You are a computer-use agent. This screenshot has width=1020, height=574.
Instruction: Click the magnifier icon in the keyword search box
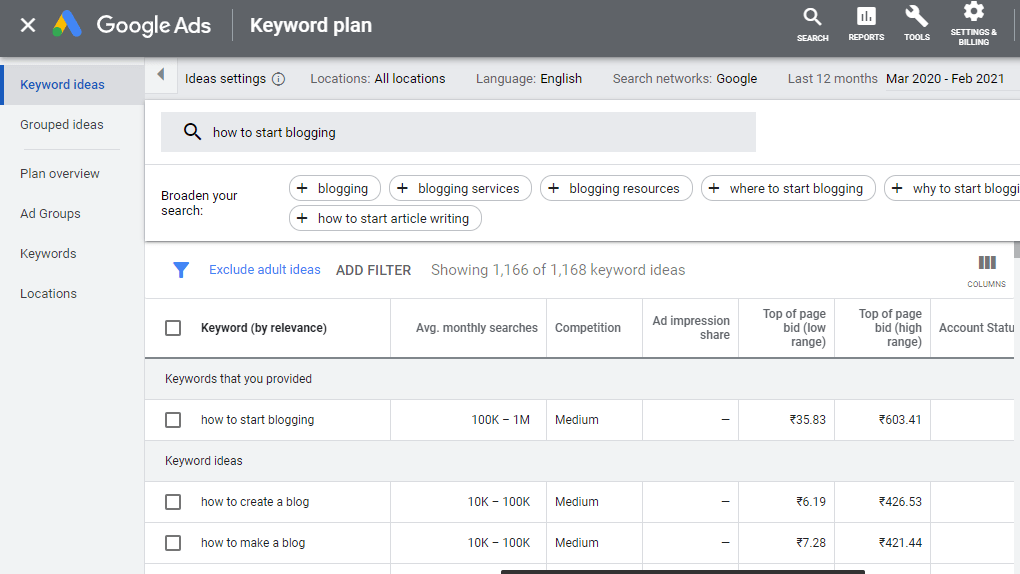[192, 132]
